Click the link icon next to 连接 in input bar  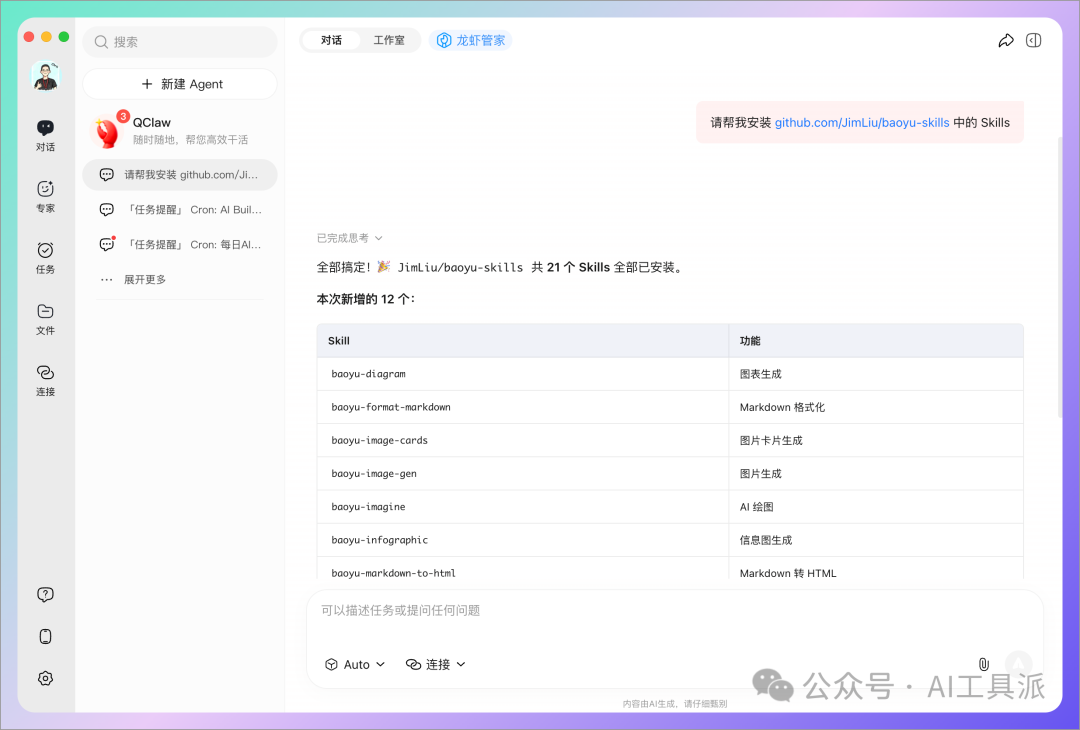tap(413, 665)
